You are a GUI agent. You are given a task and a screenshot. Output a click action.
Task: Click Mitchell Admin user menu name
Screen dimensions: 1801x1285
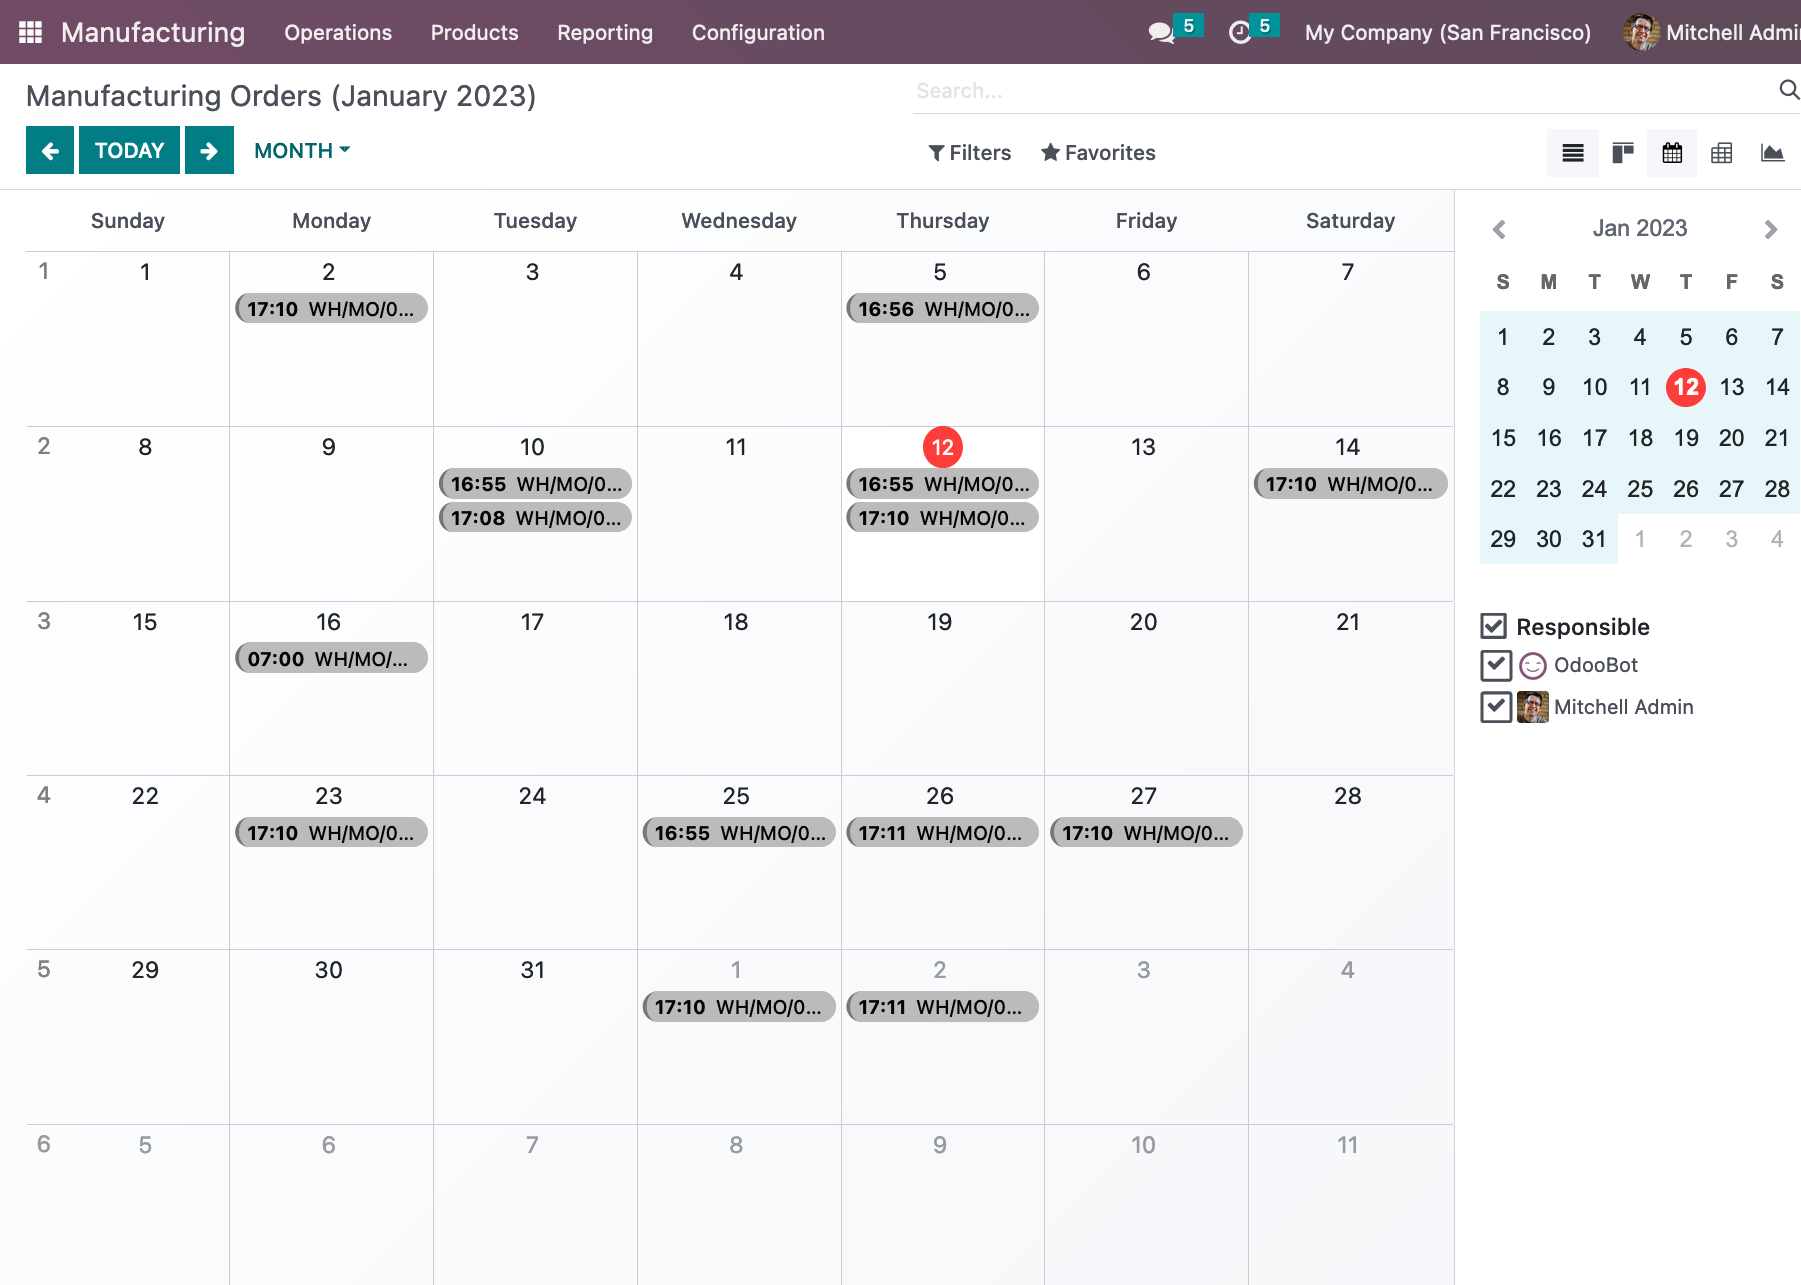pos(1733,33)
